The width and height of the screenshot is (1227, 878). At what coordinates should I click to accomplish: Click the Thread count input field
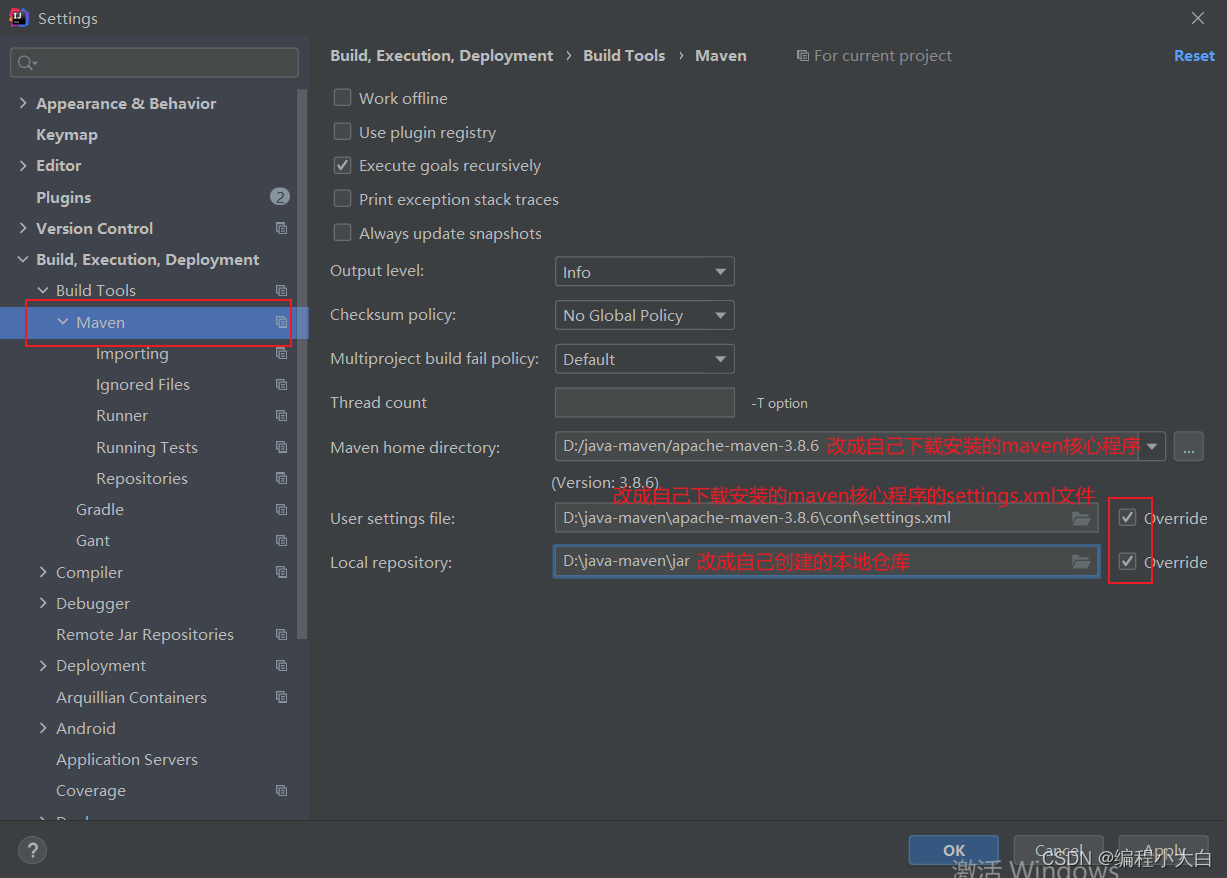tap(644, 402)
